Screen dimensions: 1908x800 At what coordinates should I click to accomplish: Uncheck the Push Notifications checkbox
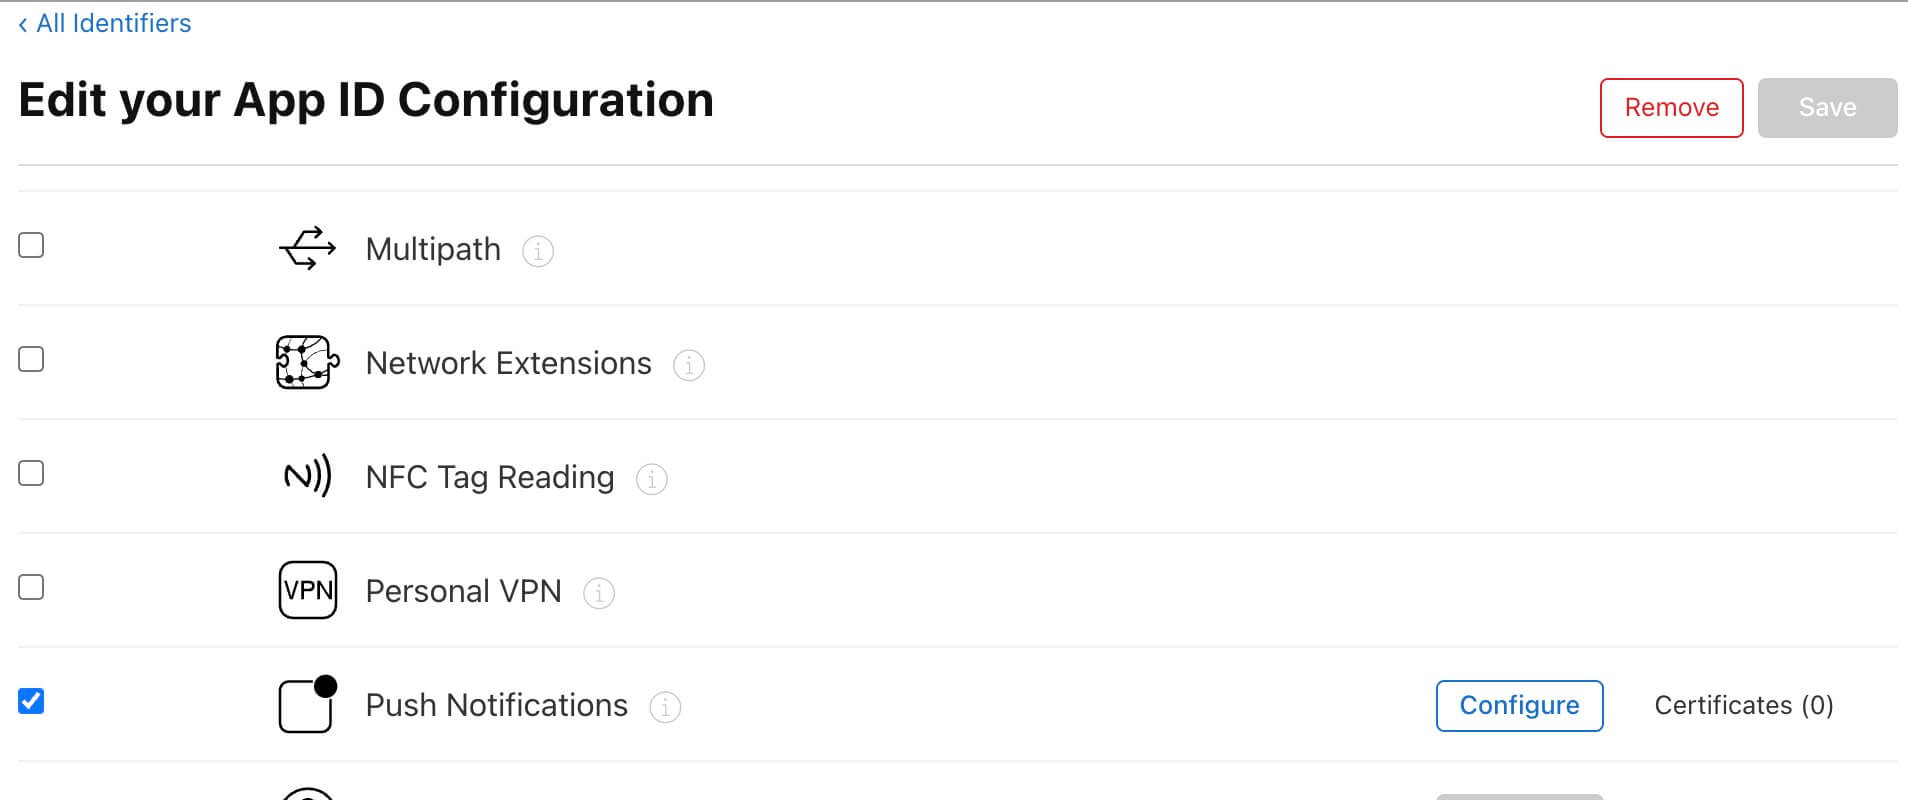pyautogui.click(x=31, y=701)
